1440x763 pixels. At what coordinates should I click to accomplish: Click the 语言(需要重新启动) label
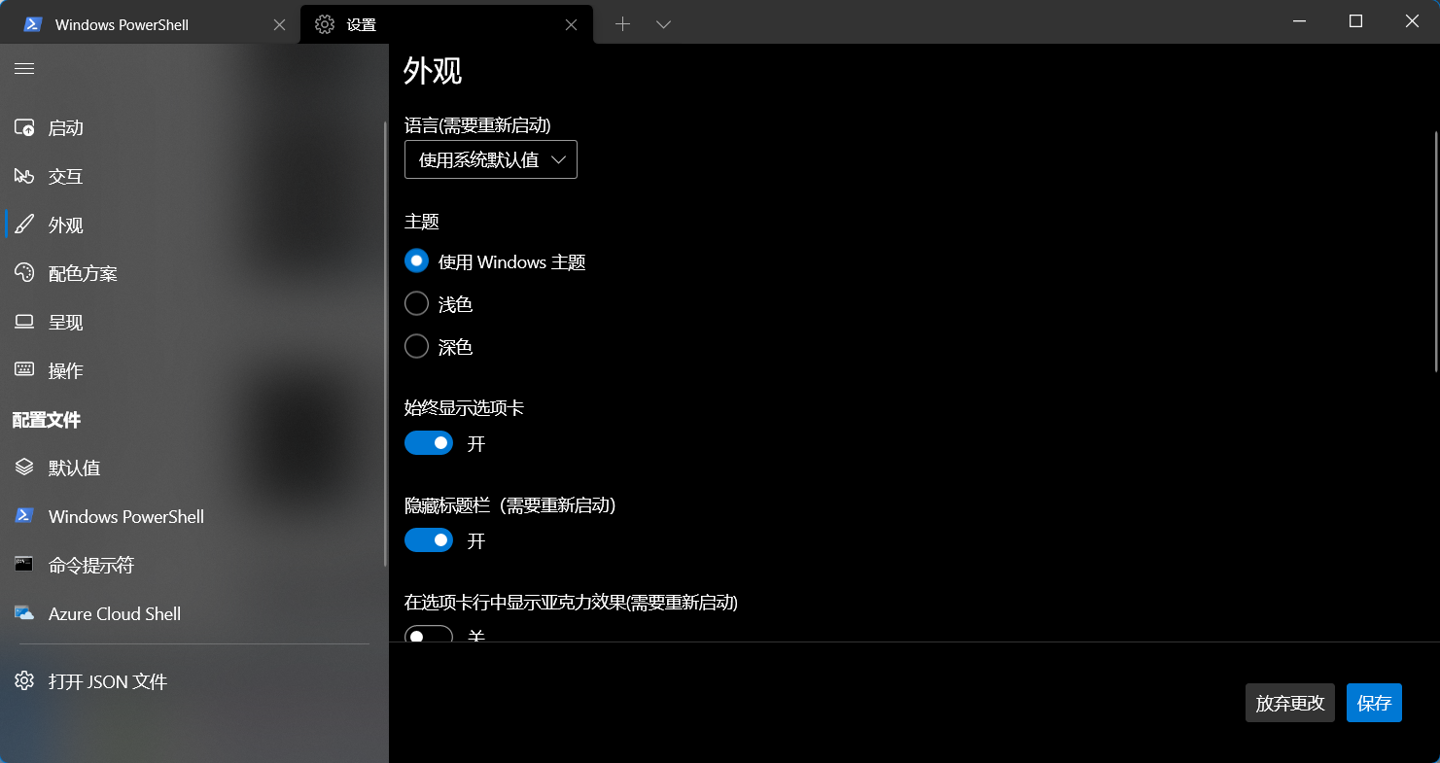[478, 125]
